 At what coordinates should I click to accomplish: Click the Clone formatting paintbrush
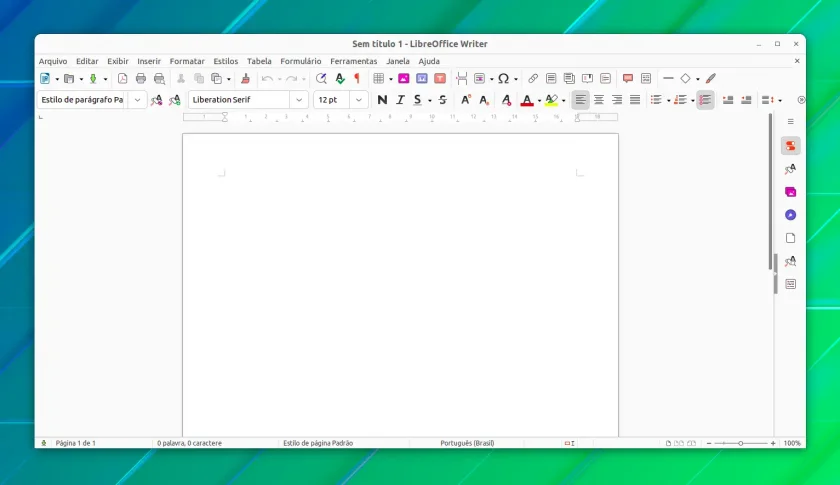(245, 79)
